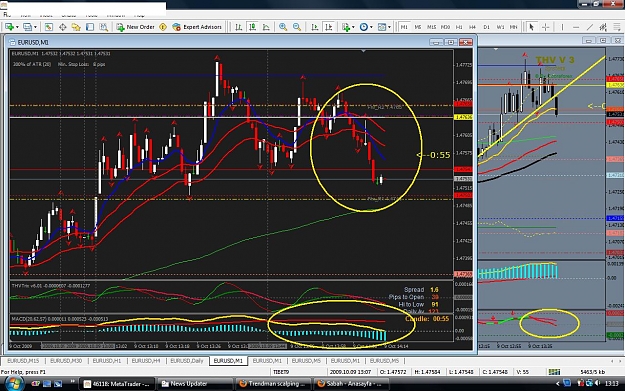Select the arrow cursor tool
625x391 pixels.
tap(531, 27)
